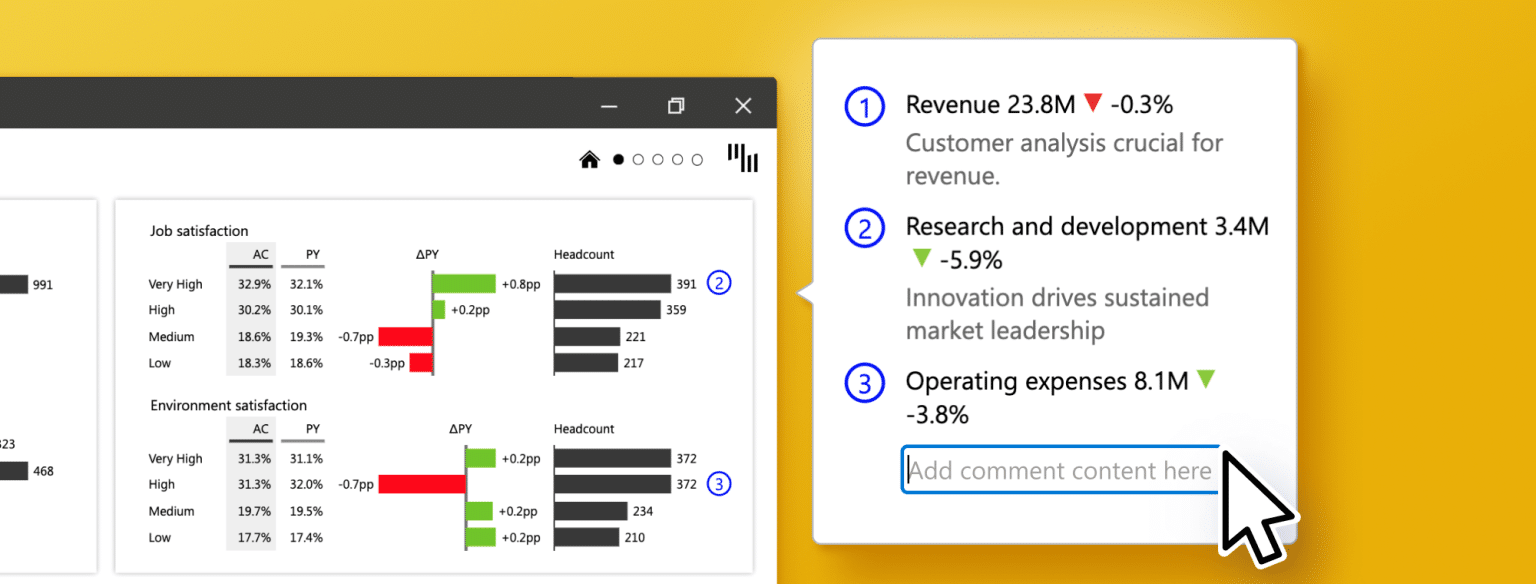Click the Add comment content text field
Viewport: 1536px width, 584px height.
pyautogui.click(x=1058, y=470)
